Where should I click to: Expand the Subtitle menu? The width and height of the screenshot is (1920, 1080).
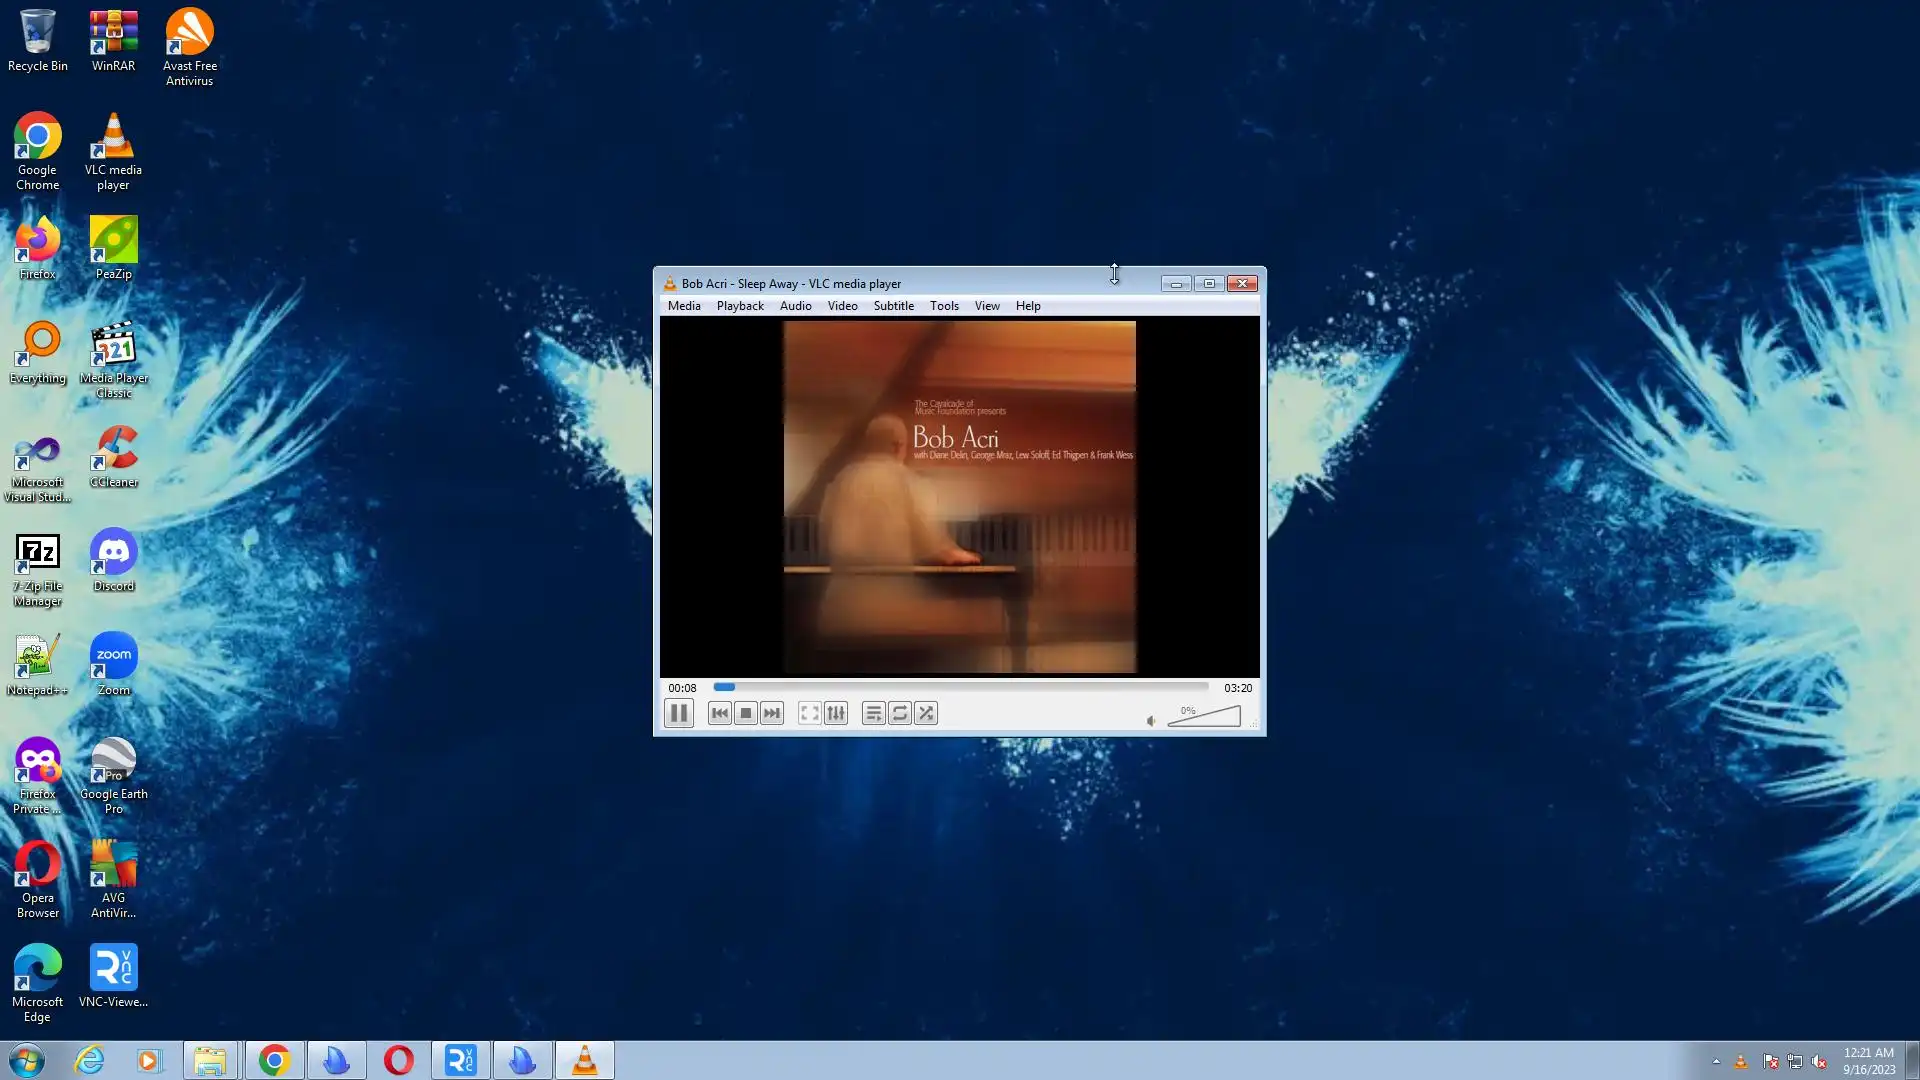(x=893, y=306)
